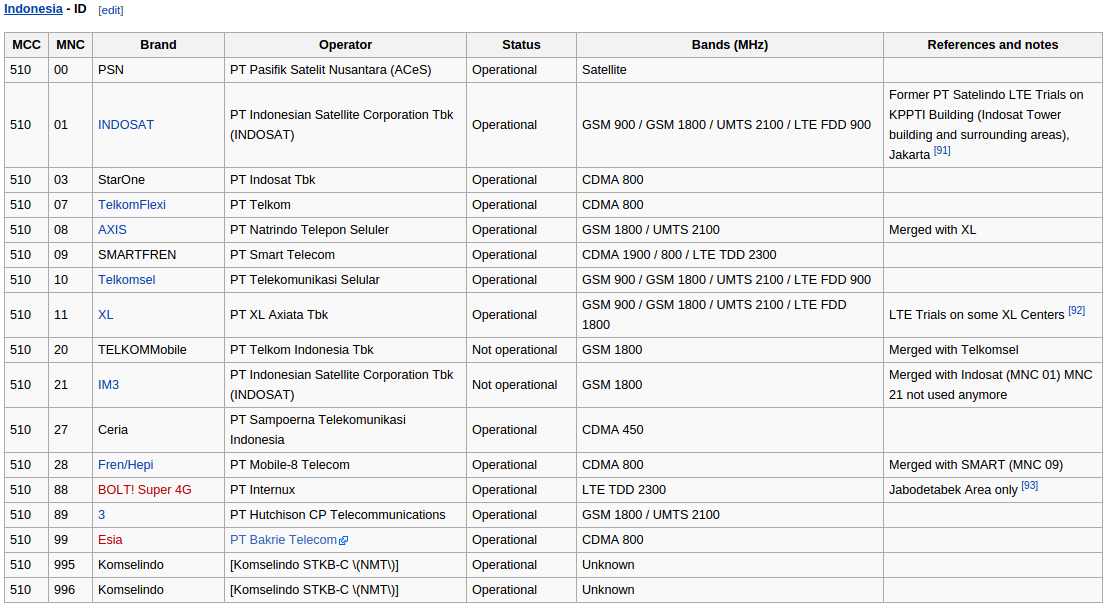Click the Brand column header
This screenshot has width=1109, height=608.
tap(158, 45)
